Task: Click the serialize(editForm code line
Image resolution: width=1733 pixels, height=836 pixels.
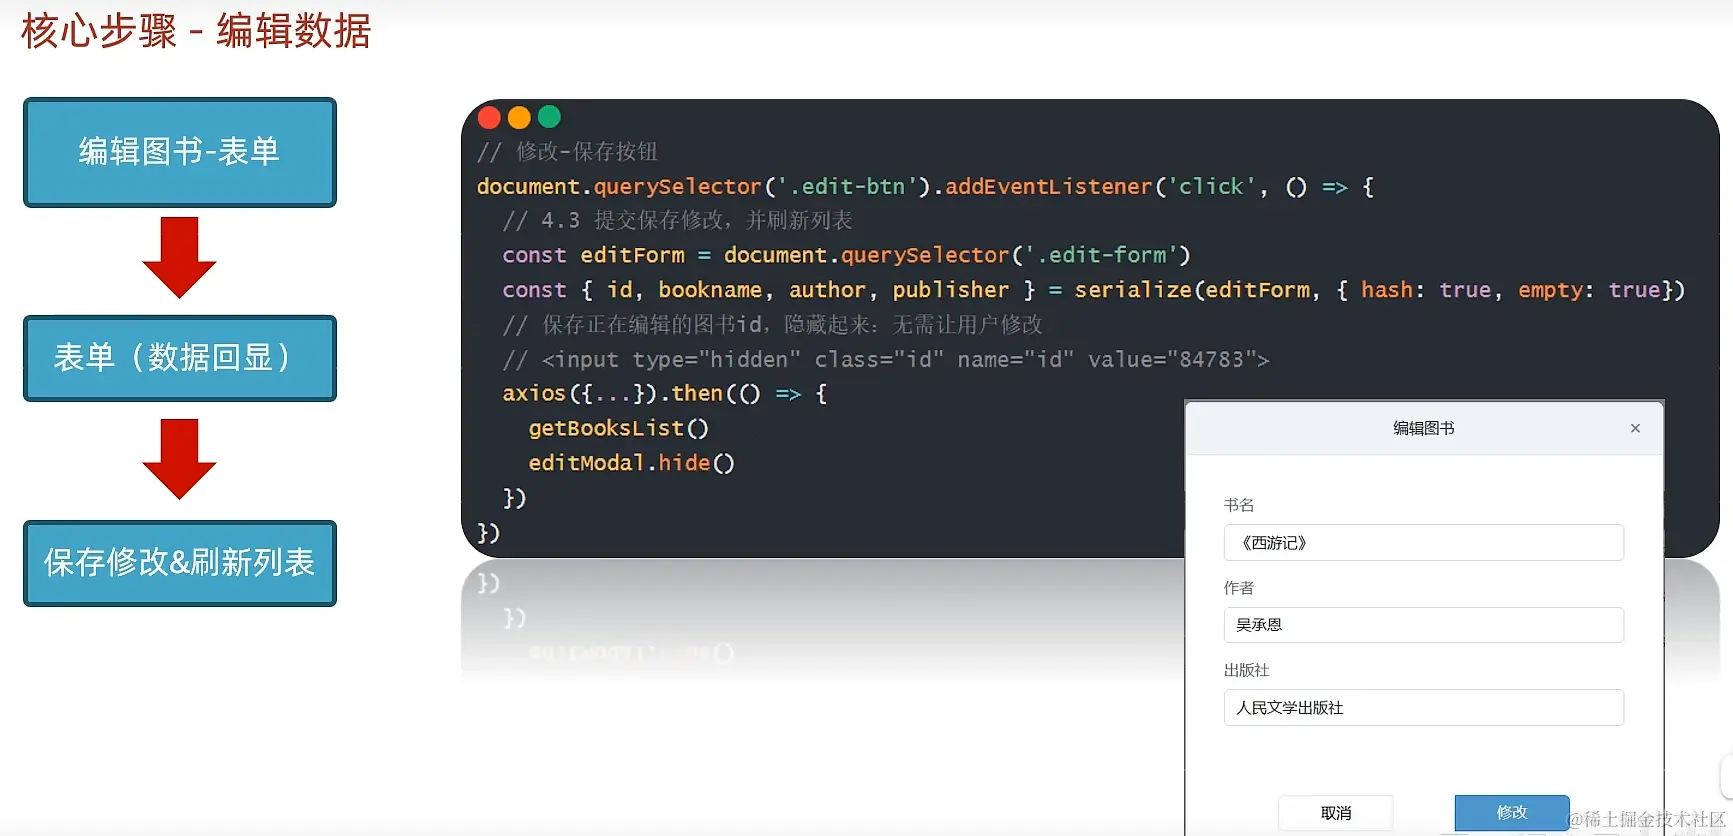Action: click(1094, 290)
